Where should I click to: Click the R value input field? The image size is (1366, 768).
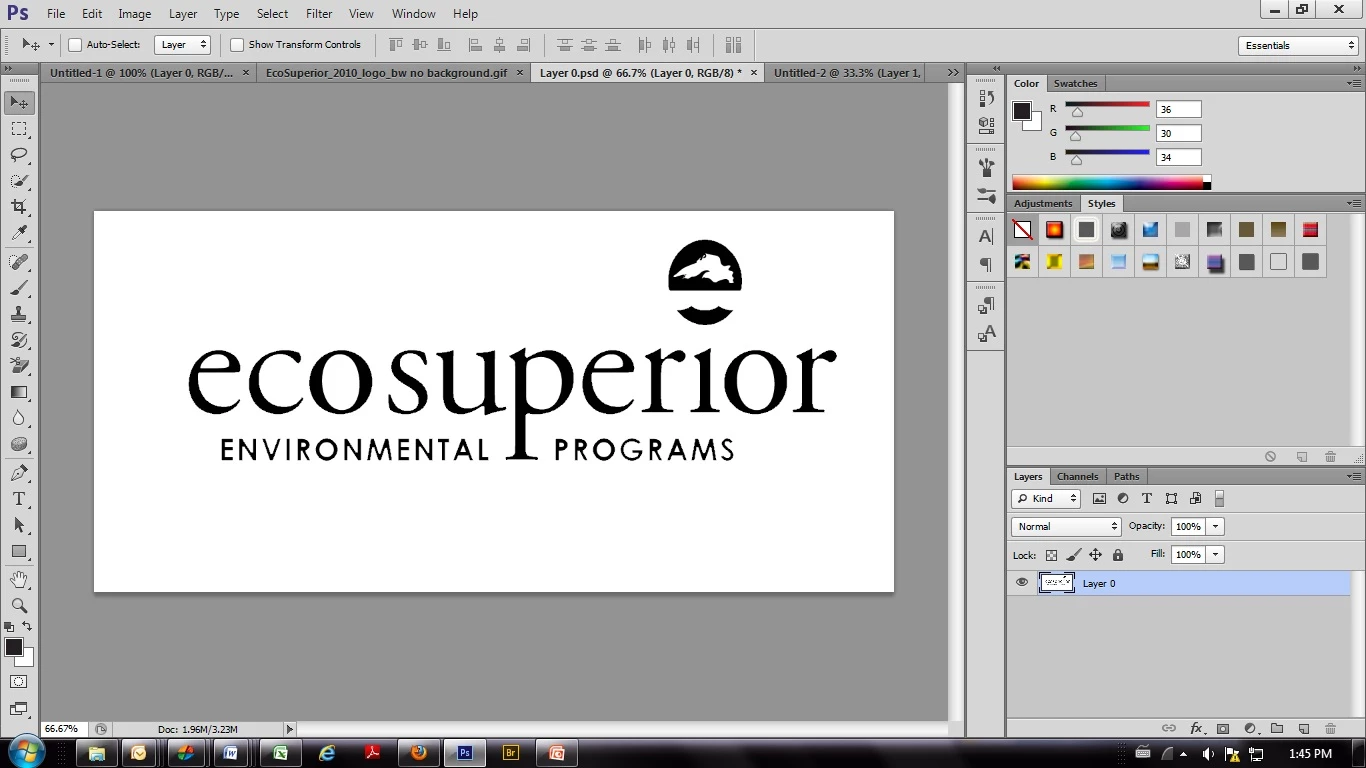click(x=1178, y=109)
